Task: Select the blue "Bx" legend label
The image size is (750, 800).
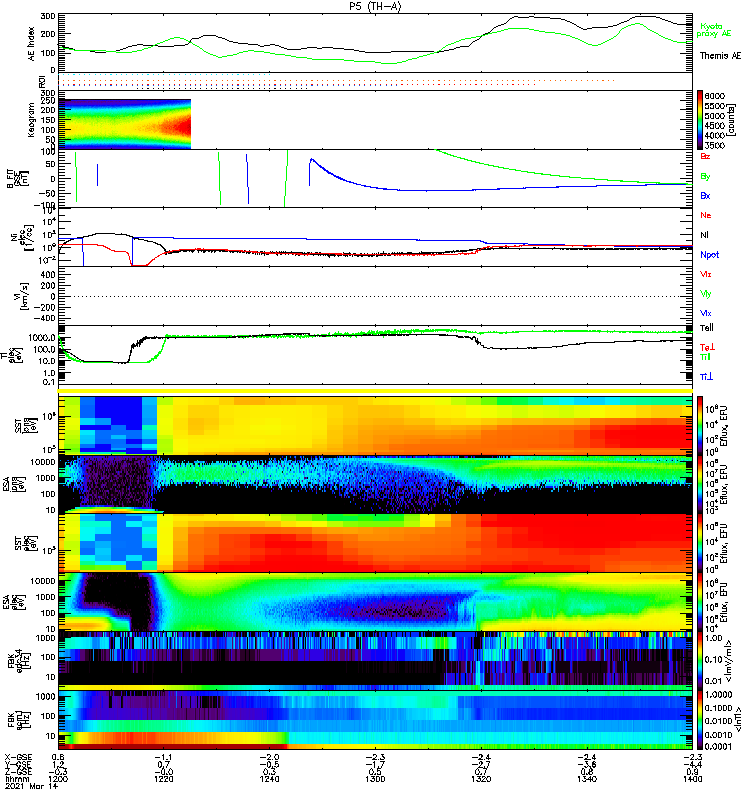Action: click(x=705, y=195)
